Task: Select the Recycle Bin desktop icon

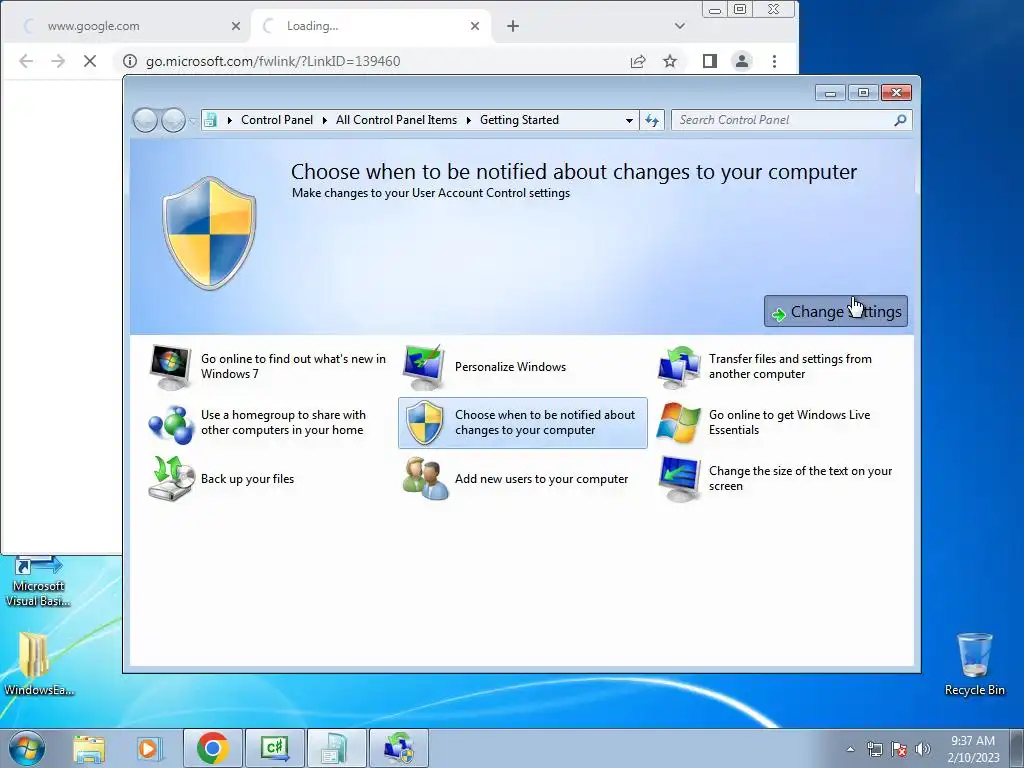Action: pos(974,664)
